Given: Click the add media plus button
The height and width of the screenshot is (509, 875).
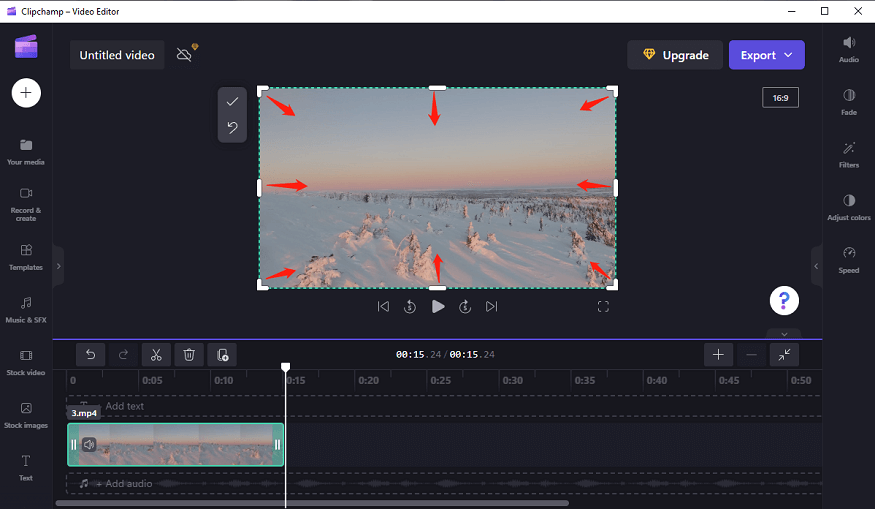Looking at the screenshot, I should (x=26, y=93).
